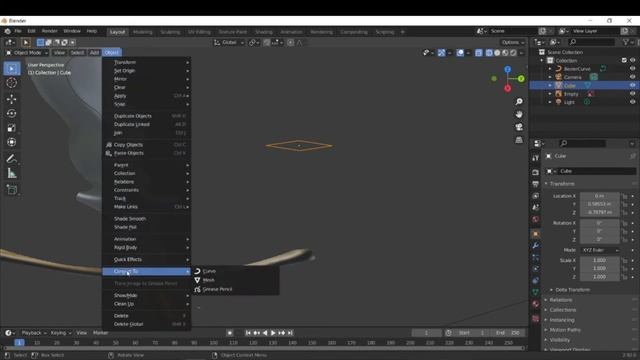Open the Keying menu in timeline
The image size is (640, 360).
(60, 333)
